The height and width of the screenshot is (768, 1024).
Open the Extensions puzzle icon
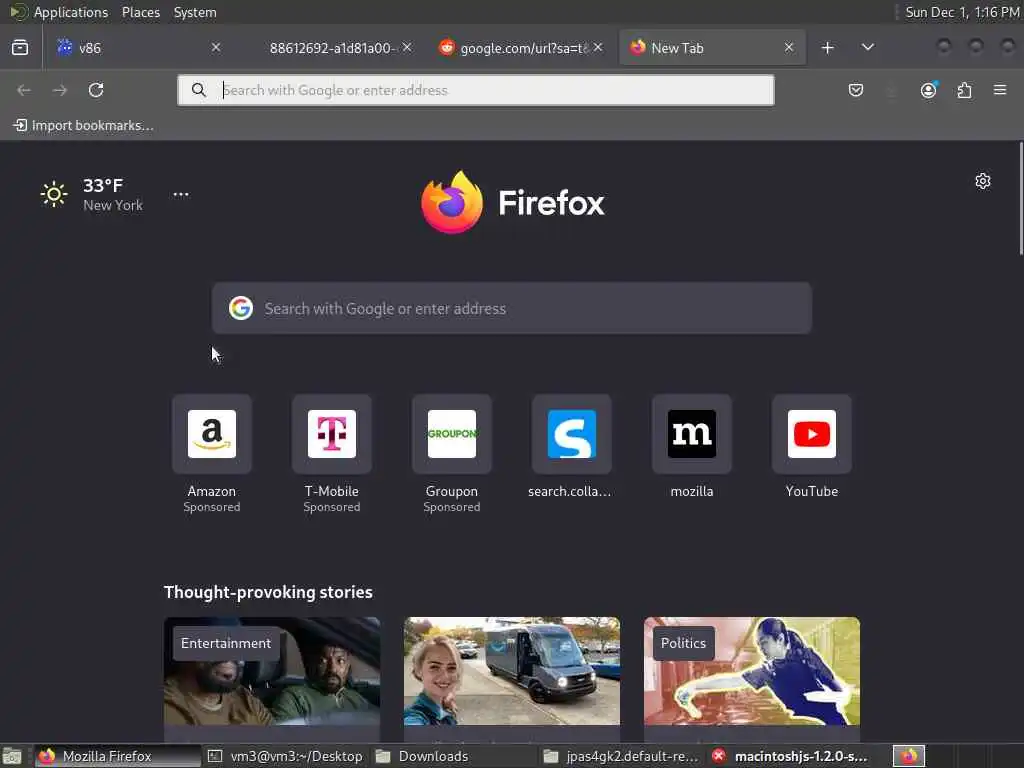tap(964, 90)
